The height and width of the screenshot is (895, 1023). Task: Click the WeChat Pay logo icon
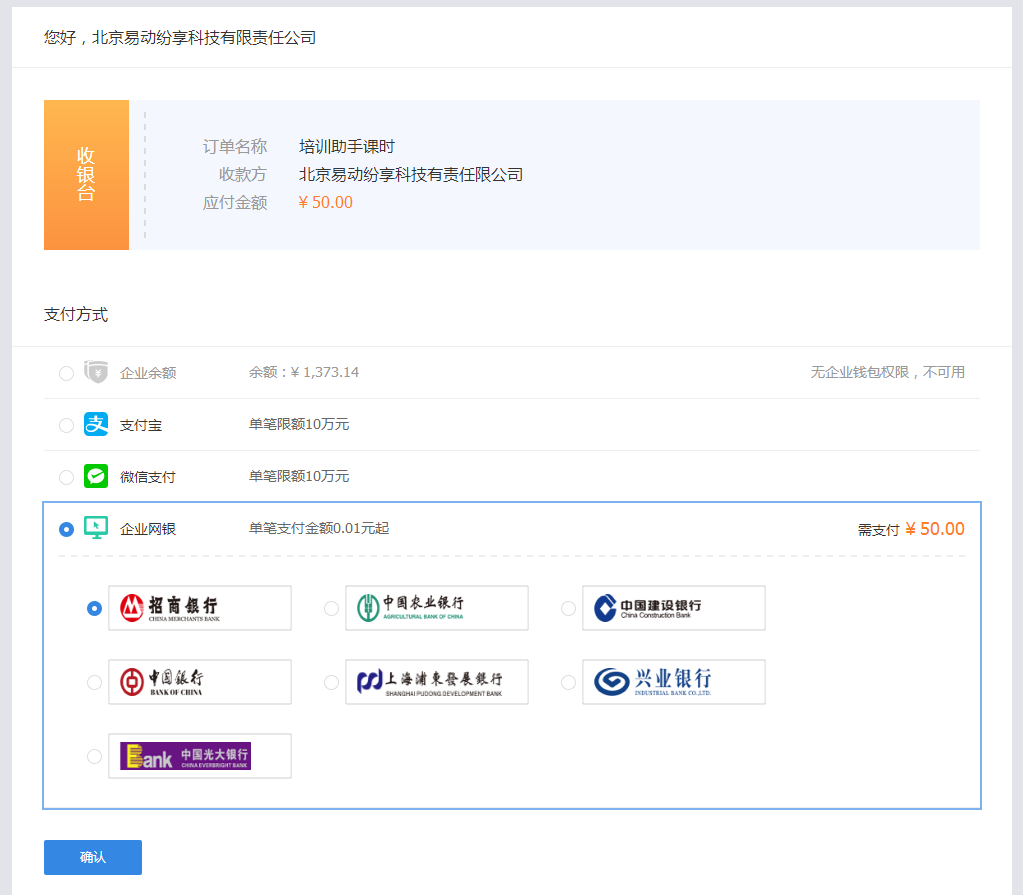coord(96,476)
